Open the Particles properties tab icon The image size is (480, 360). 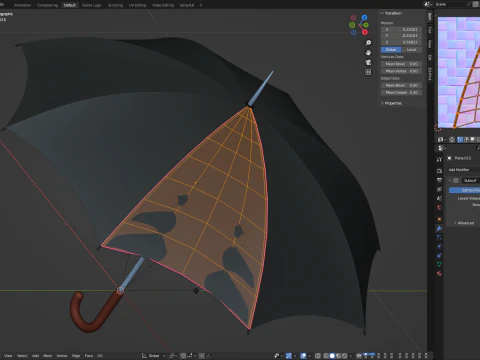click(439, 237)
